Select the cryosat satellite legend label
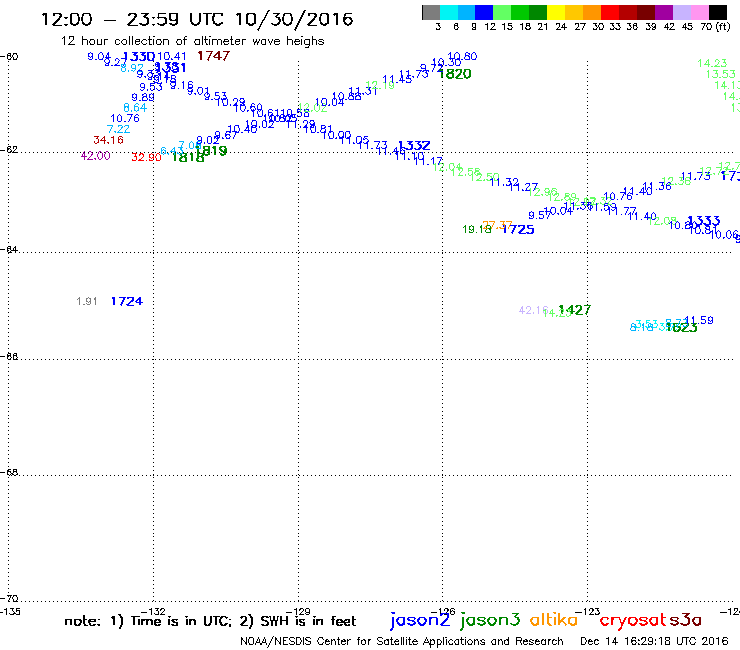 pos(633,620)
